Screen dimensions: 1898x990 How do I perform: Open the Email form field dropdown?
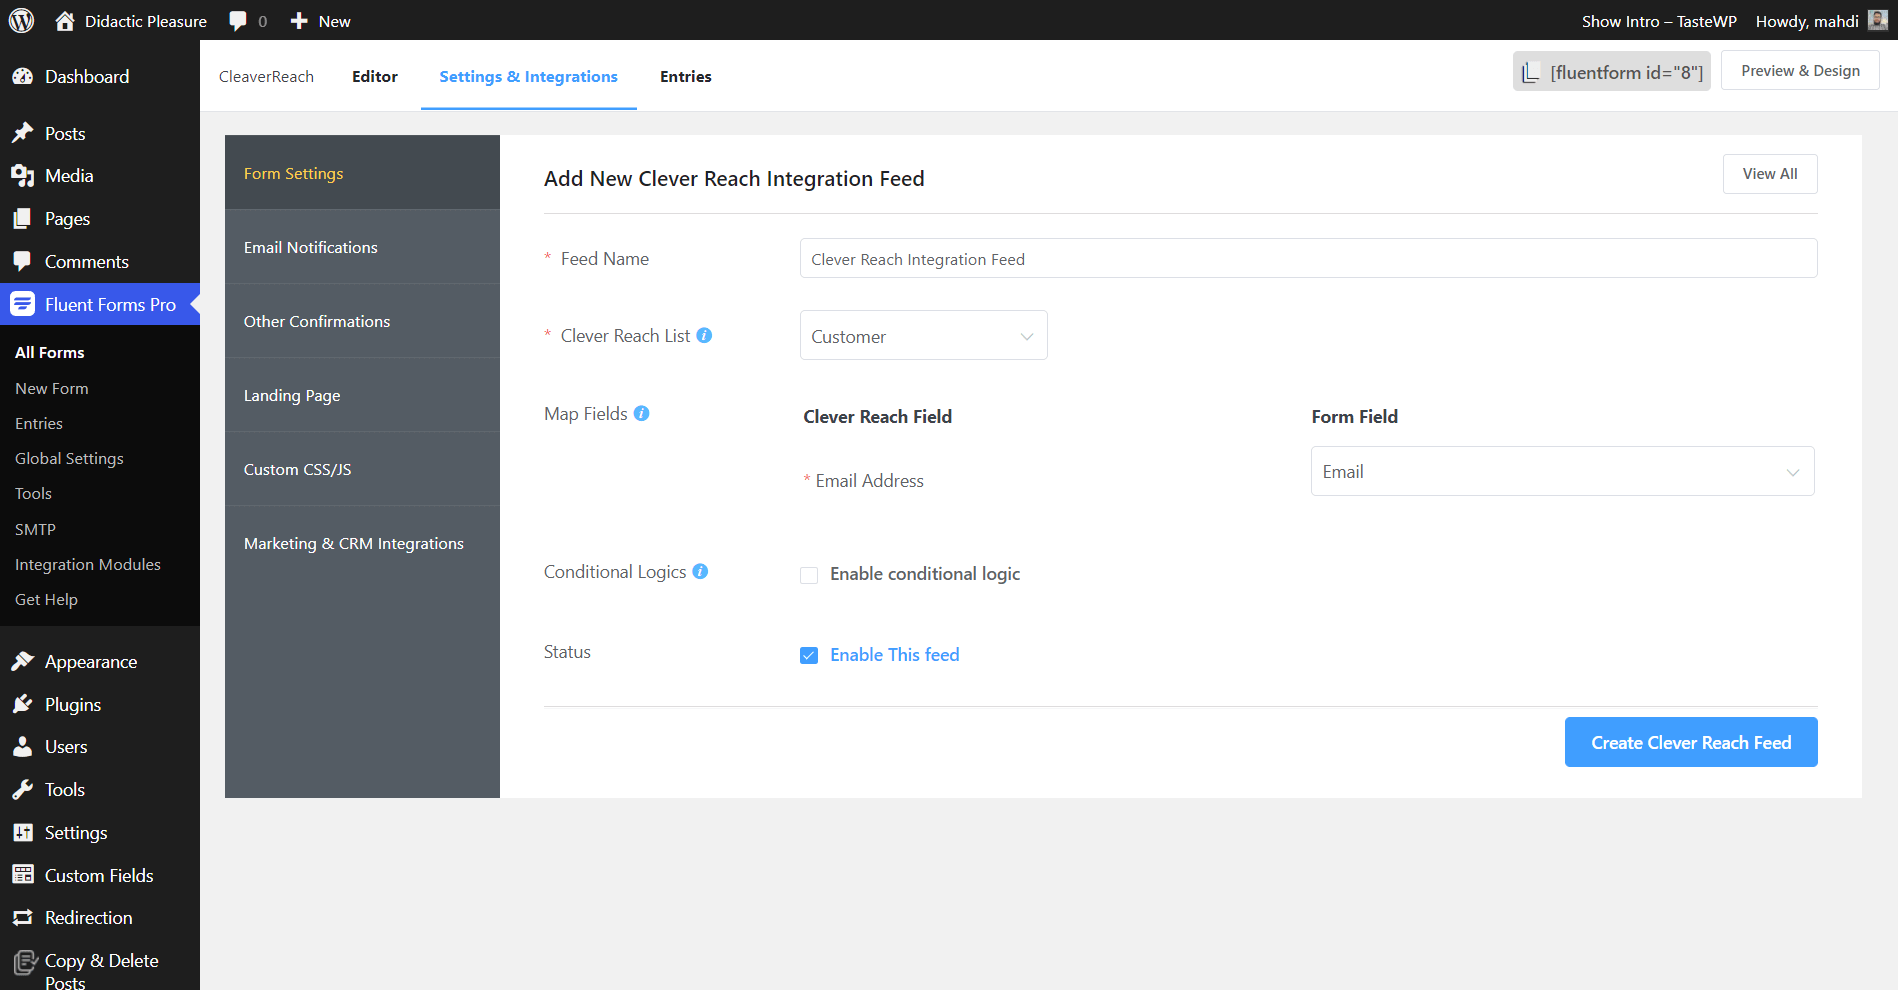tap(1561, 472)
